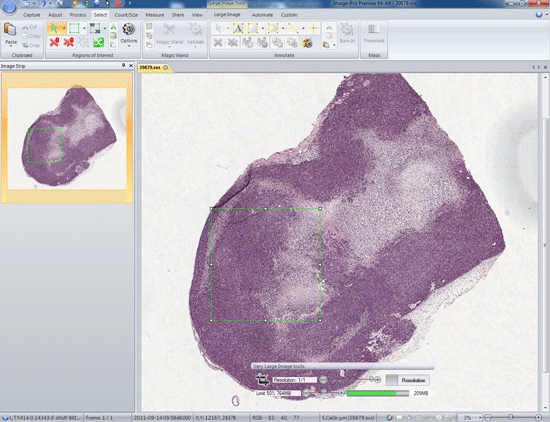This screenshot has height=422, width=550.
Task: Select the yellow crosshair point annotation tool
Action: coord(313,28)
